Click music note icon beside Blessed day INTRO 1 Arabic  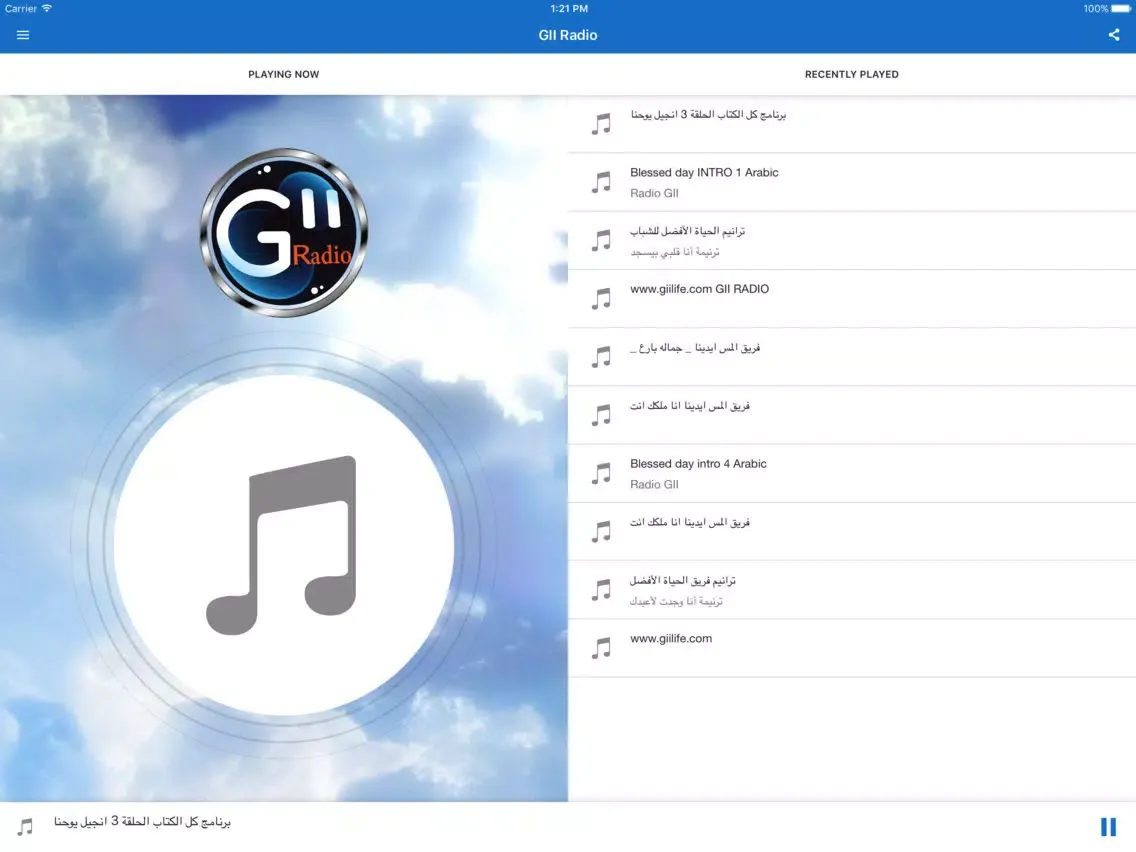point(601,182)
